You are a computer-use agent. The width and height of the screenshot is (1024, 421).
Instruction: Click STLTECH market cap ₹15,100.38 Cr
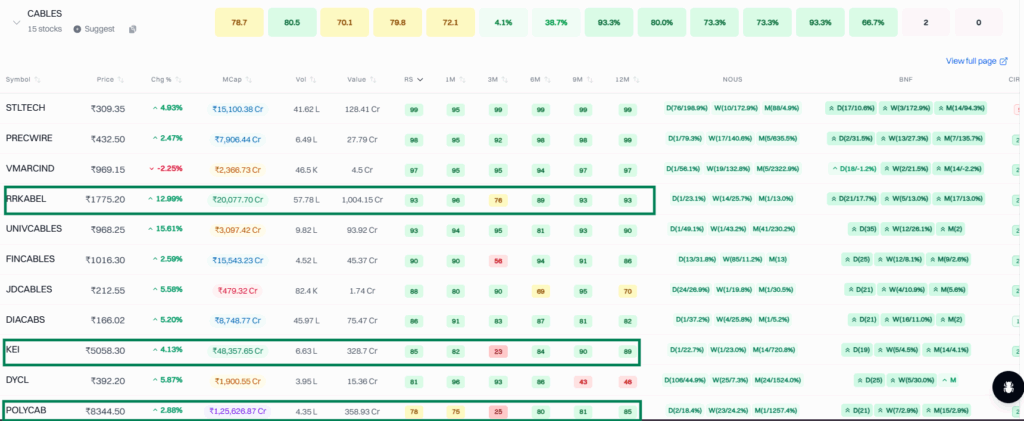coord(238,109)
